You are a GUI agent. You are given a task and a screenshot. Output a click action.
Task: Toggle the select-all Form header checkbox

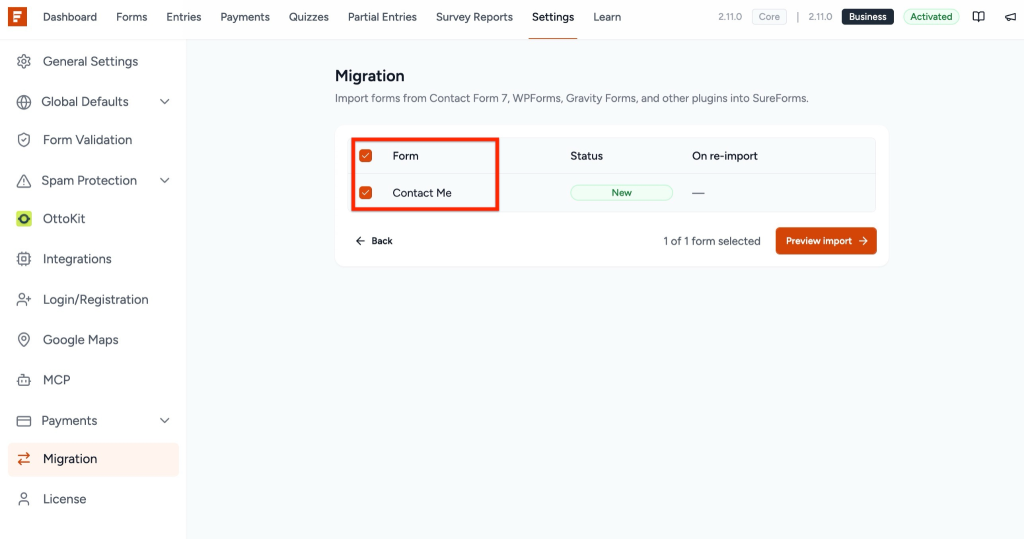tap(366, 155)
